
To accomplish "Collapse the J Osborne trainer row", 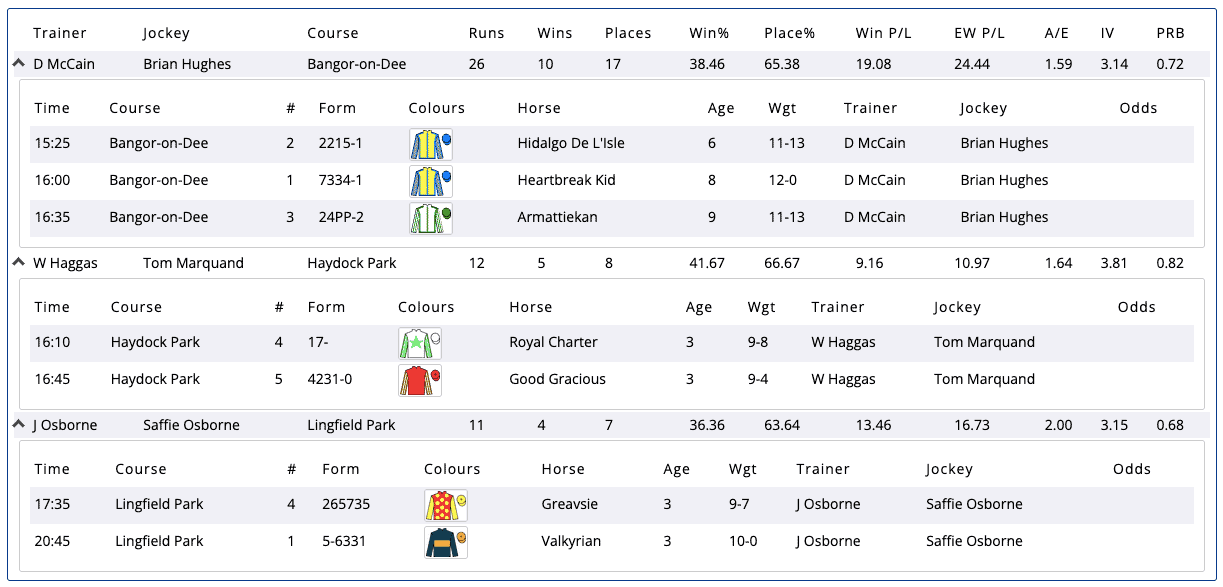I will (18, 424).
